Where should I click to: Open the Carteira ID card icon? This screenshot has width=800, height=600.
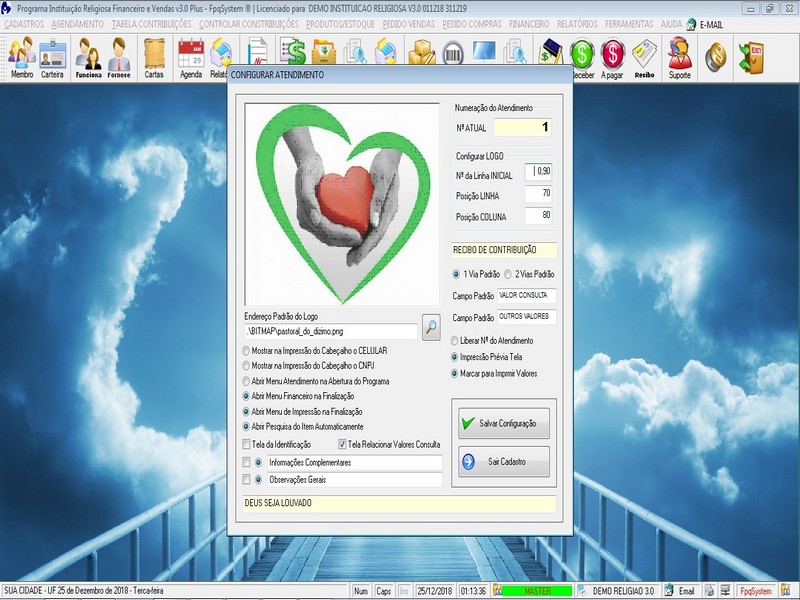pyautogui.click(x=53, y=58)
